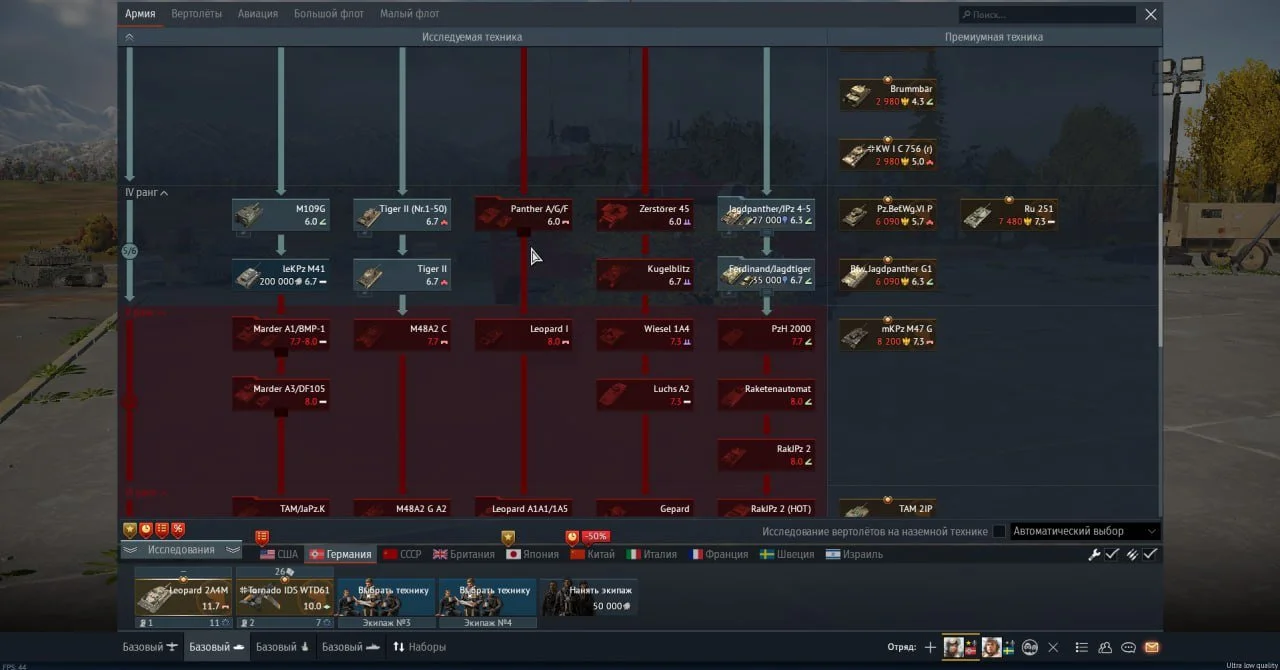
Task: Click the magnifier icon in the search box
Action: (965, 15)
